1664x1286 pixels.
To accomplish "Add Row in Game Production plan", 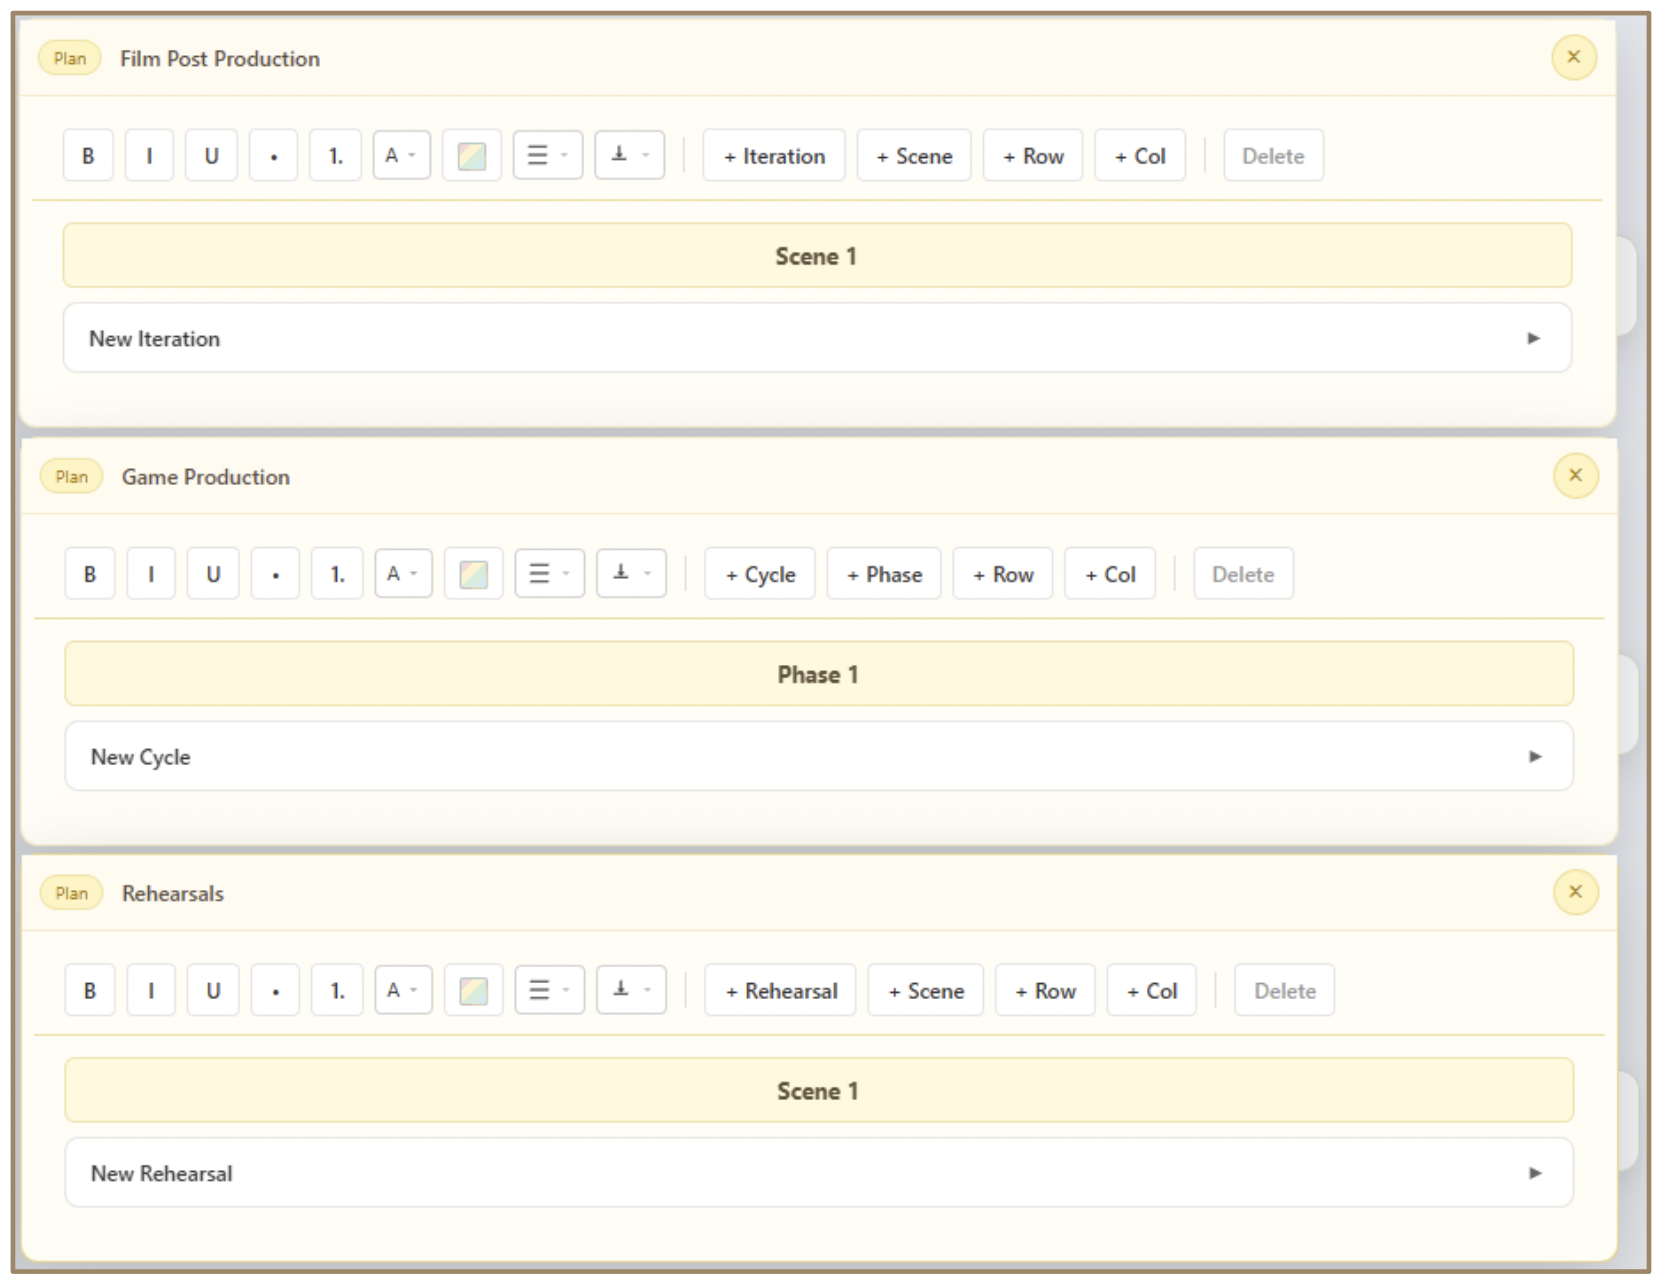I will (1003, 574).
